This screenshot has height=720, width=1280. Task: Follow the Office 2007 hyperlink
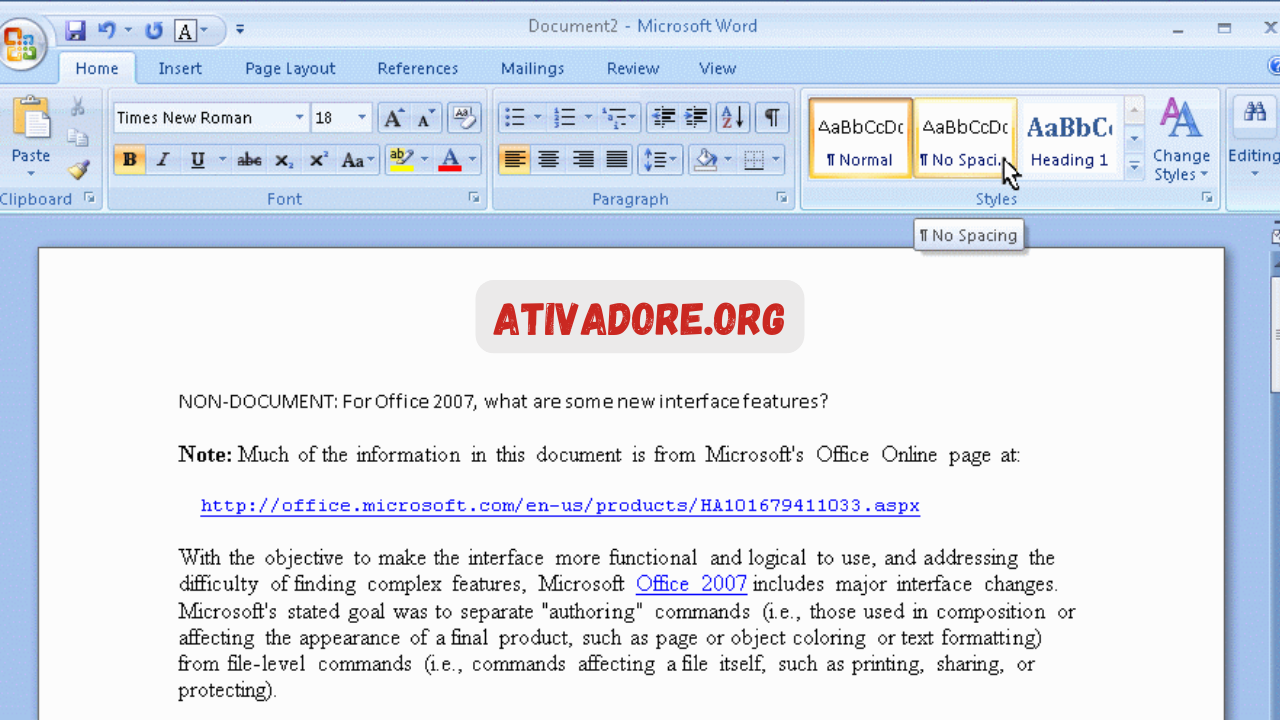point(692,584)
